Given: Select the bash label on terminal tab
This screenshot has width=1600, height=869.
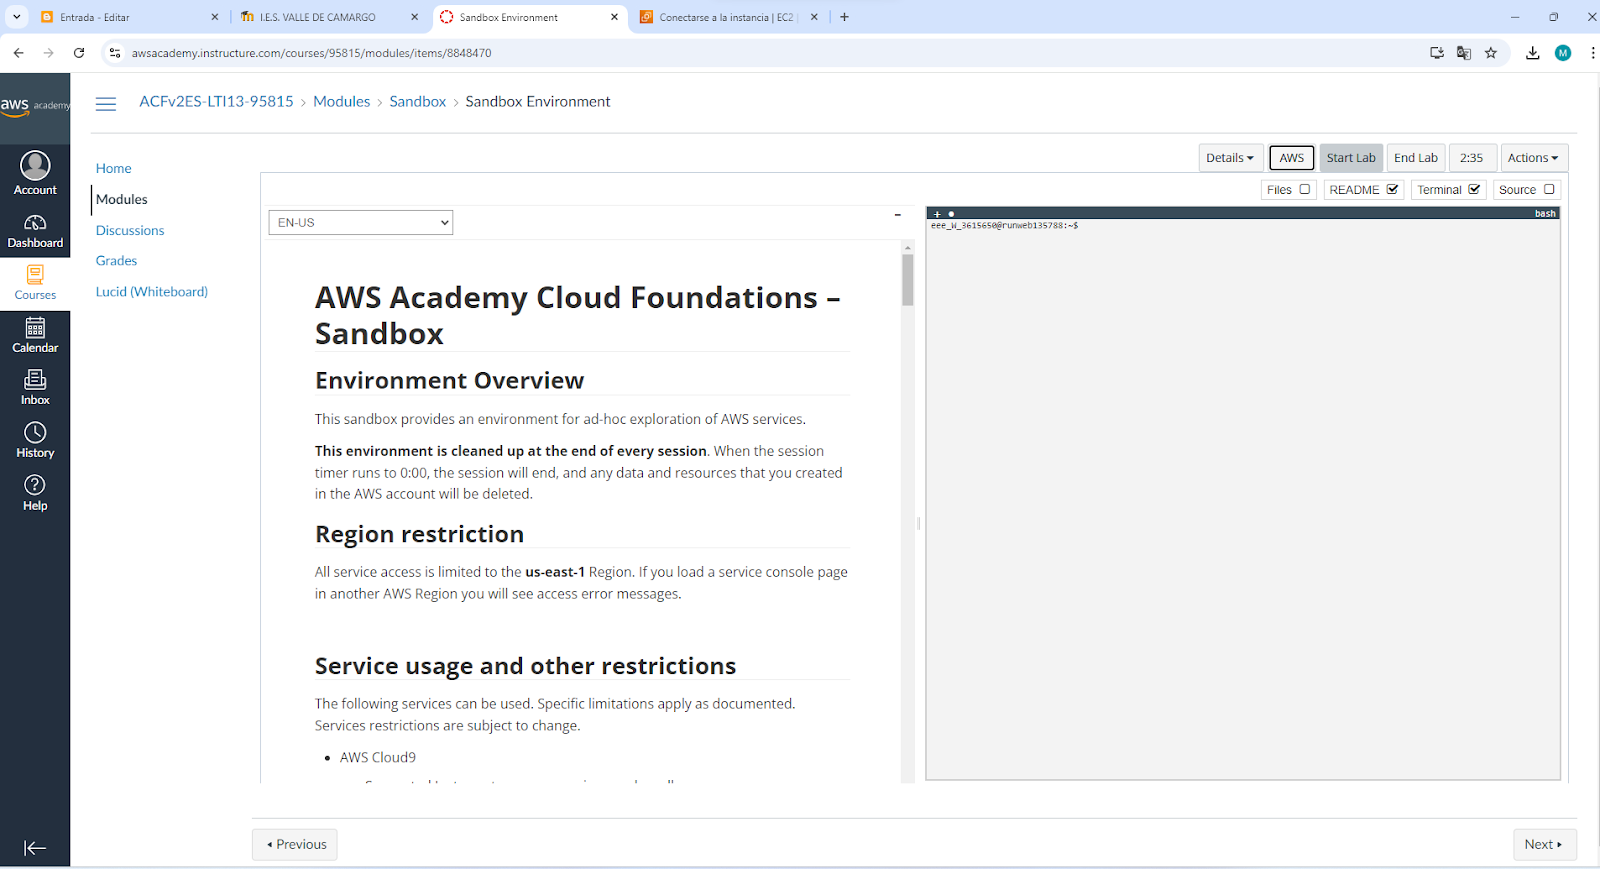Looking at the screenshot, I should (1545, 214).
